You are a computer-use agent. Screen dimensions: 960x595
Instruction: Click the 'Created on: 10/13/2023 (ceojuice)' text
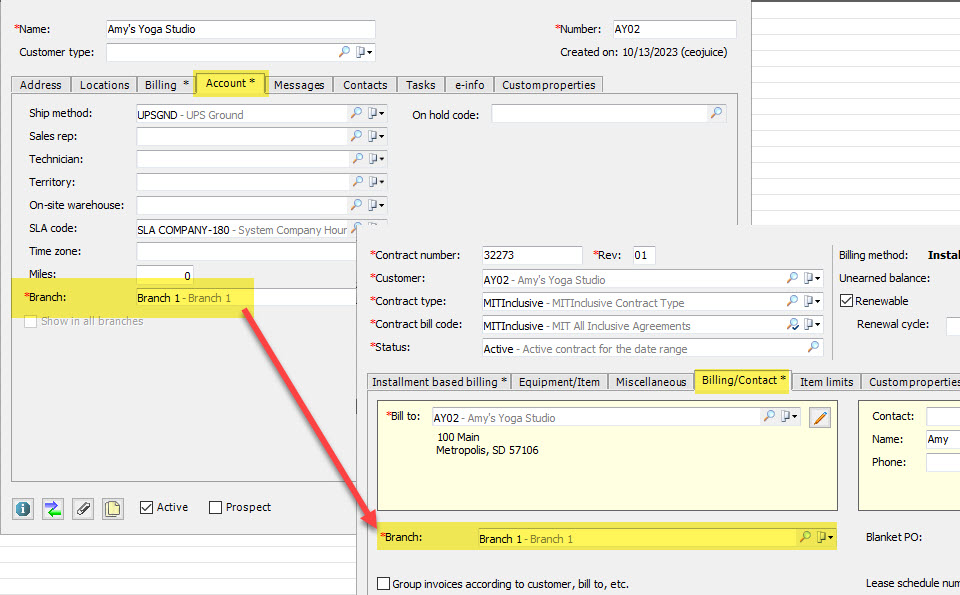(643, 52)
